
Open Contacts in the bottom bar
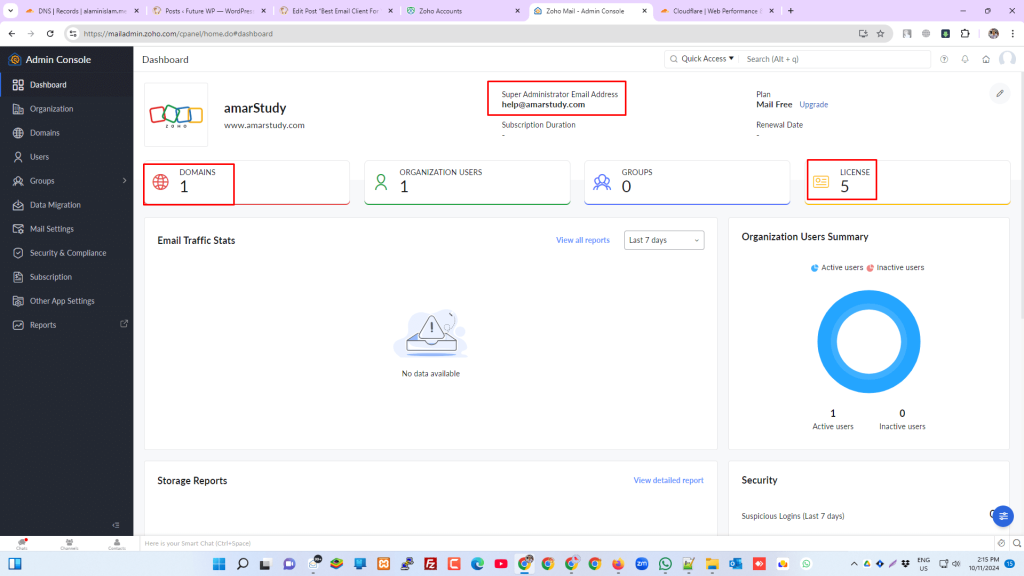[117, 544]
